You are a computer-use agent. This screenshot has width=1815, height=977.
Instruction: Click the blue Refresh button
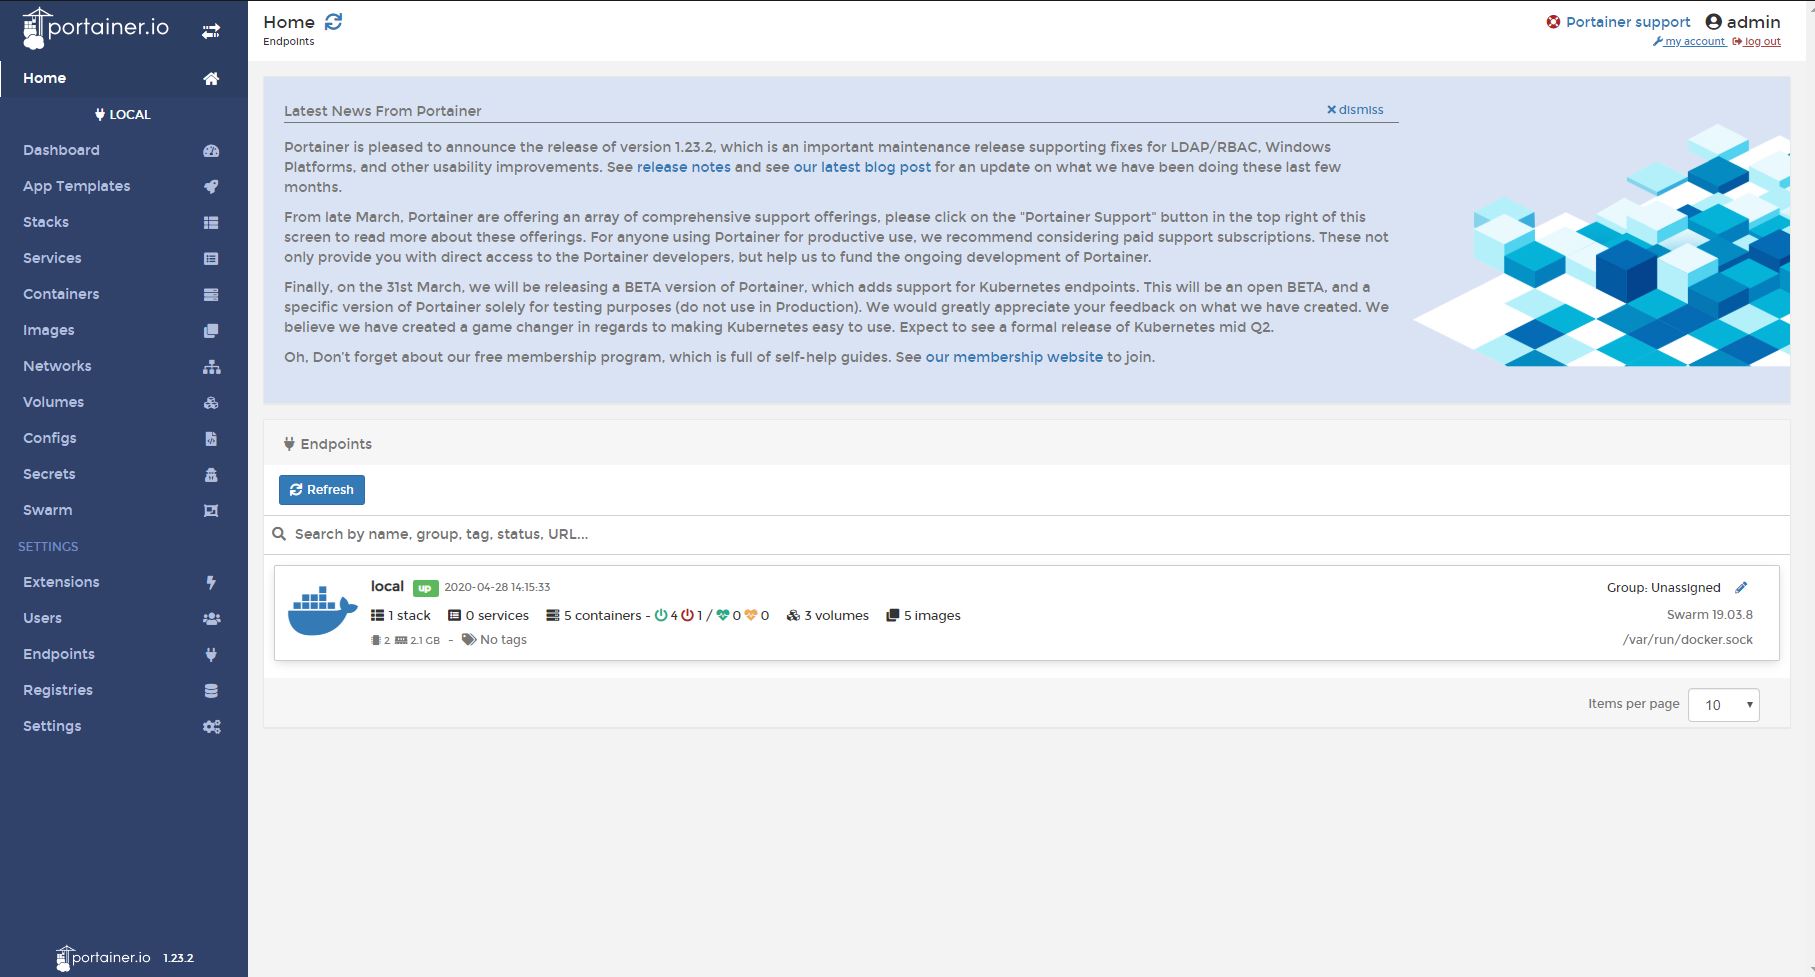(x=322, y=490)
